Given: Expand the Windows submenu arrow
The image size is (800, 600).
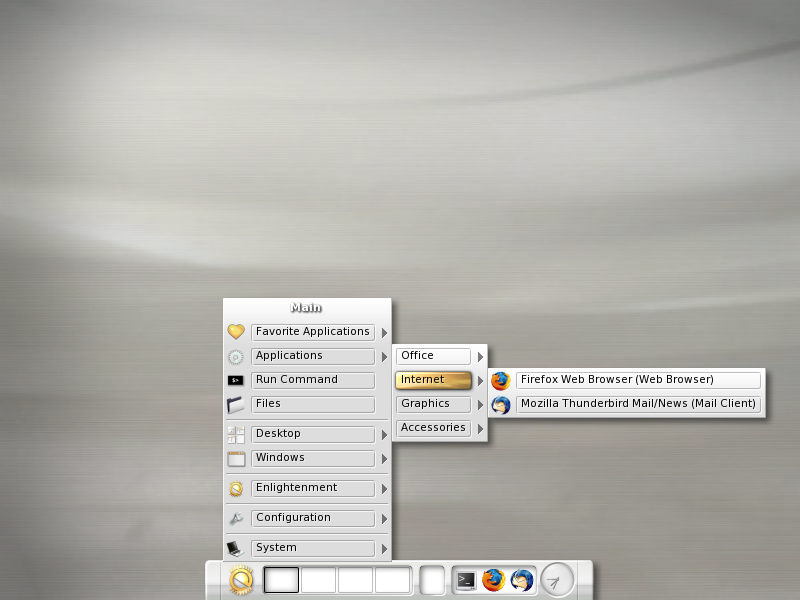Looking at the screenshot, I should [x=384, y=459].
